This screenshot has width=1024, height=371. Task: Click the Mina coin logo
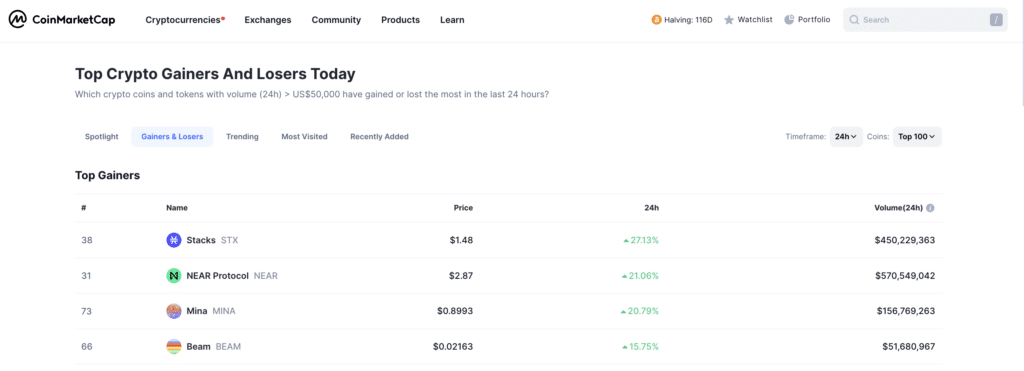click(x=174, y=311)
